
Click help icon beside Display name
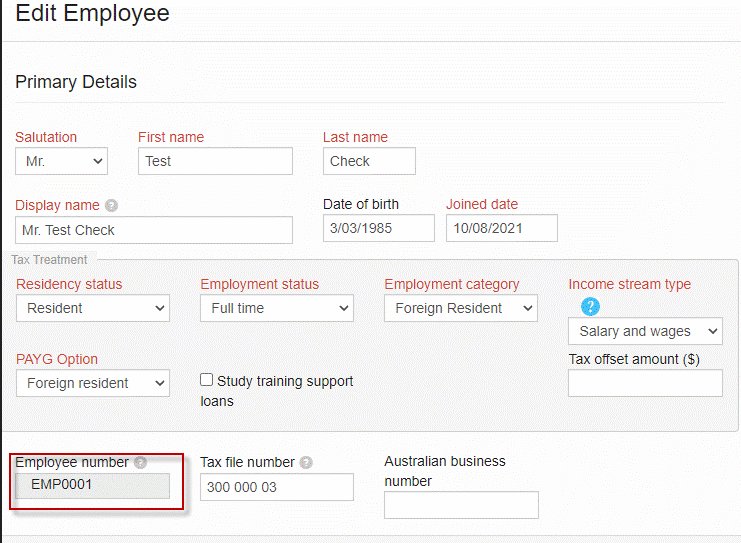(x=111, y=206)
